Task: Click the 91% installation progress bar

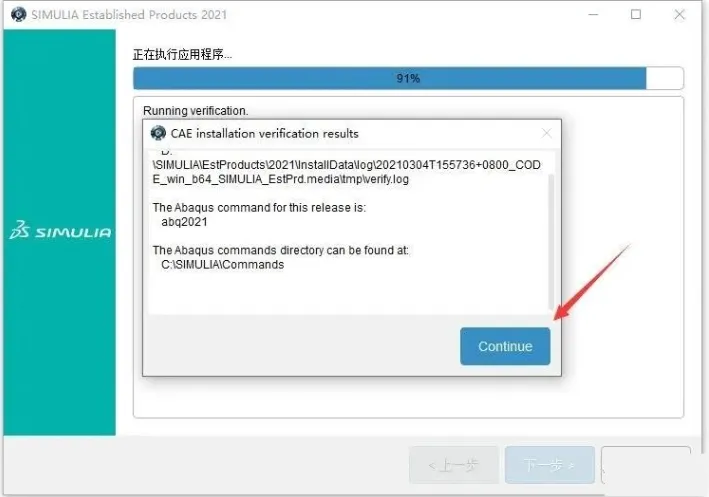Action: tap(408, 78)
